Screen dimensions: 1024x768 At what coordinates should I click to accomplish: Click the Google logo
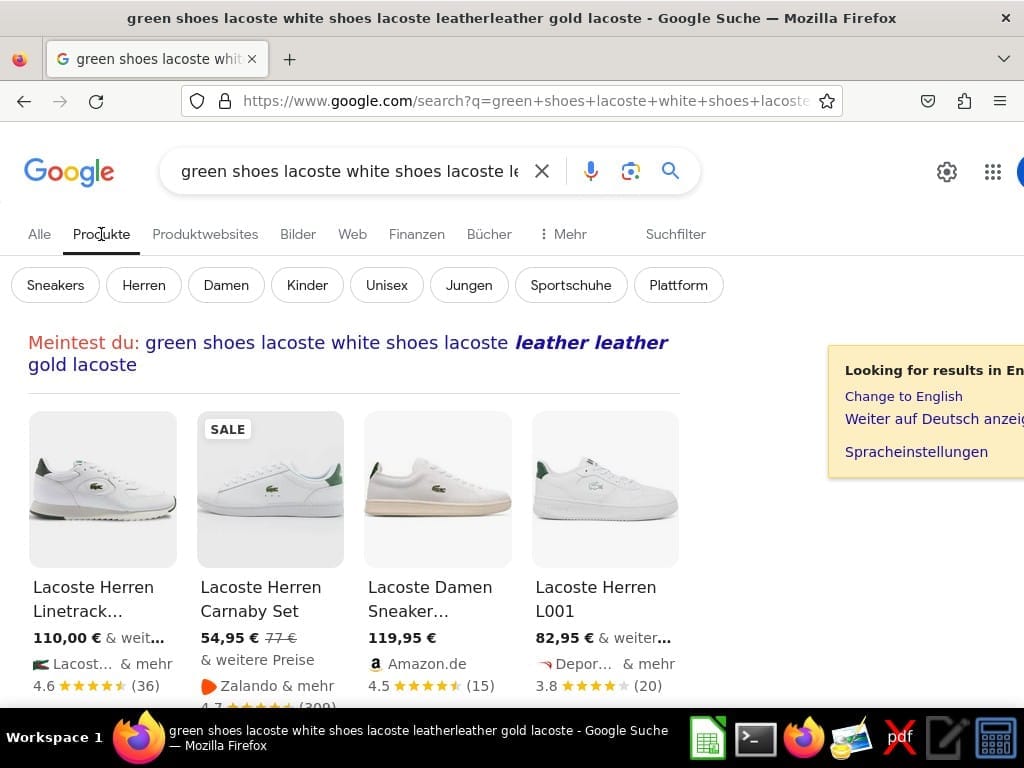click(69, 172)
